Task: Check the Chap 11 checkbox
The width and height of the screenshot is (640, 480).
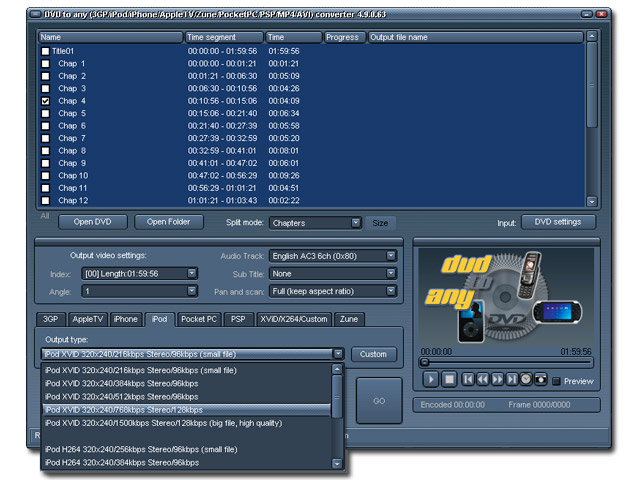Action: (45, 188)
